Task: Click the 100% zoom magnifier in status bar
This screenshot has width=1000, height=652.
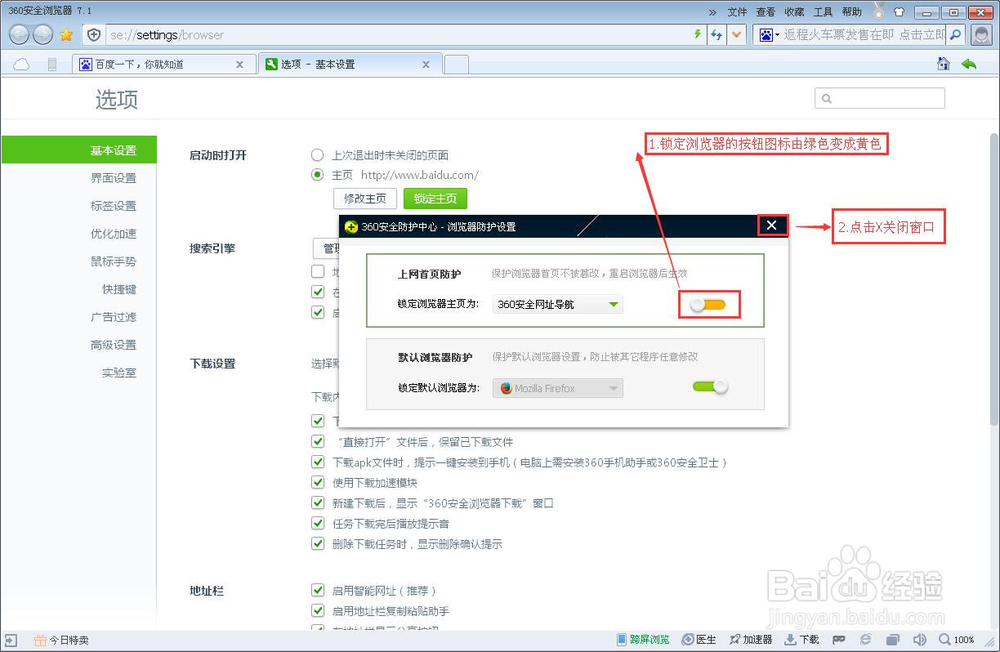Action: click(956, 639)
